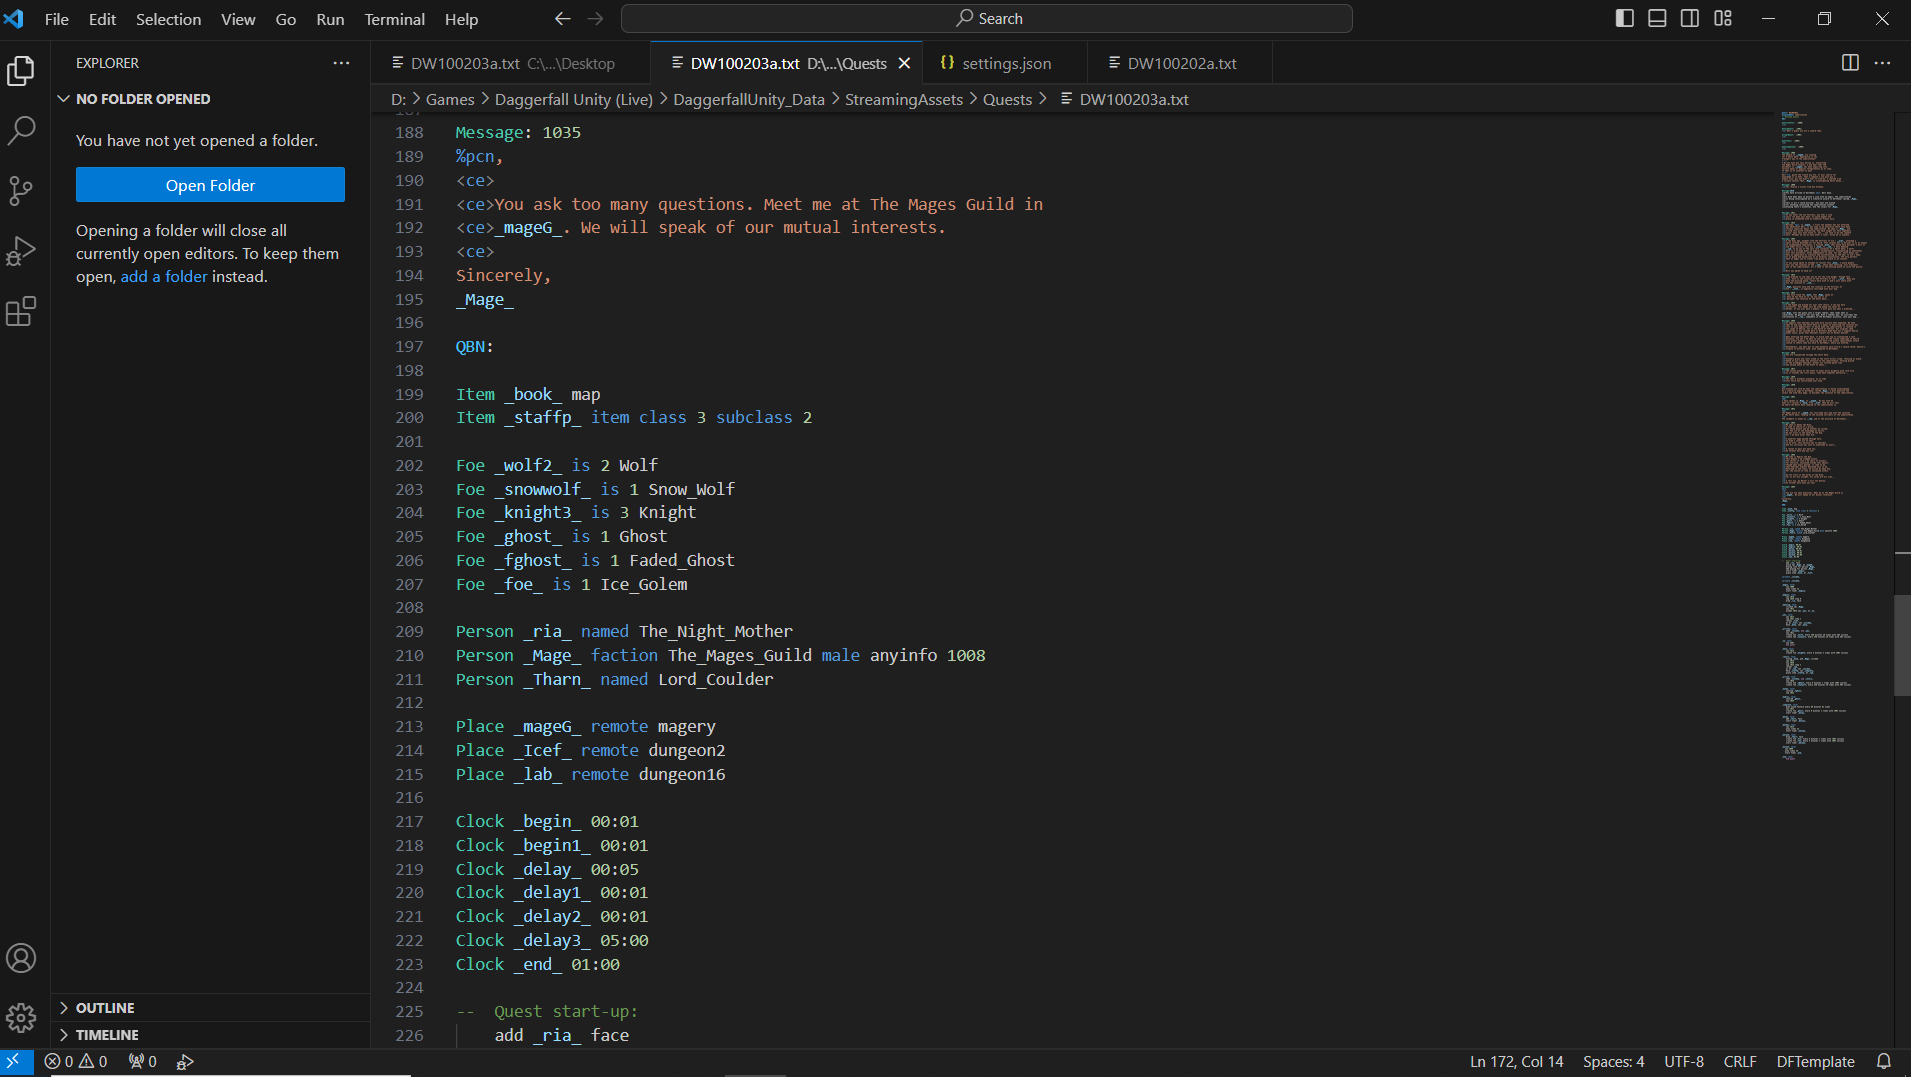Toggle the secondary side bar layout icon
Image resolution: width=1920 pixels, height=1080 pixels.
(1690, 19)
